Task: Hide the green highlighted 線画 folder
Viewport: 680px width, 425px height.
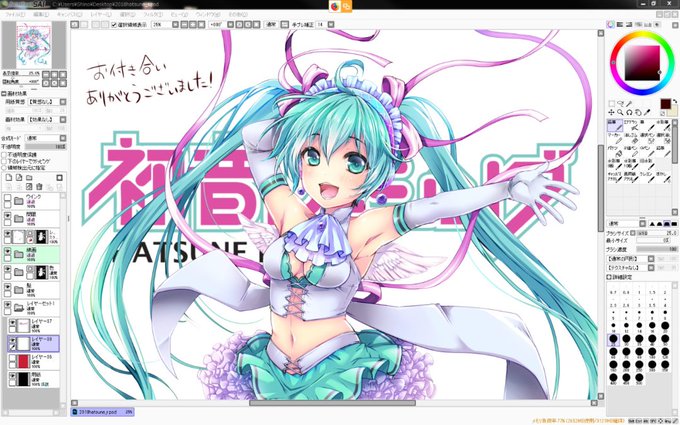Action: tap(7, 252)
